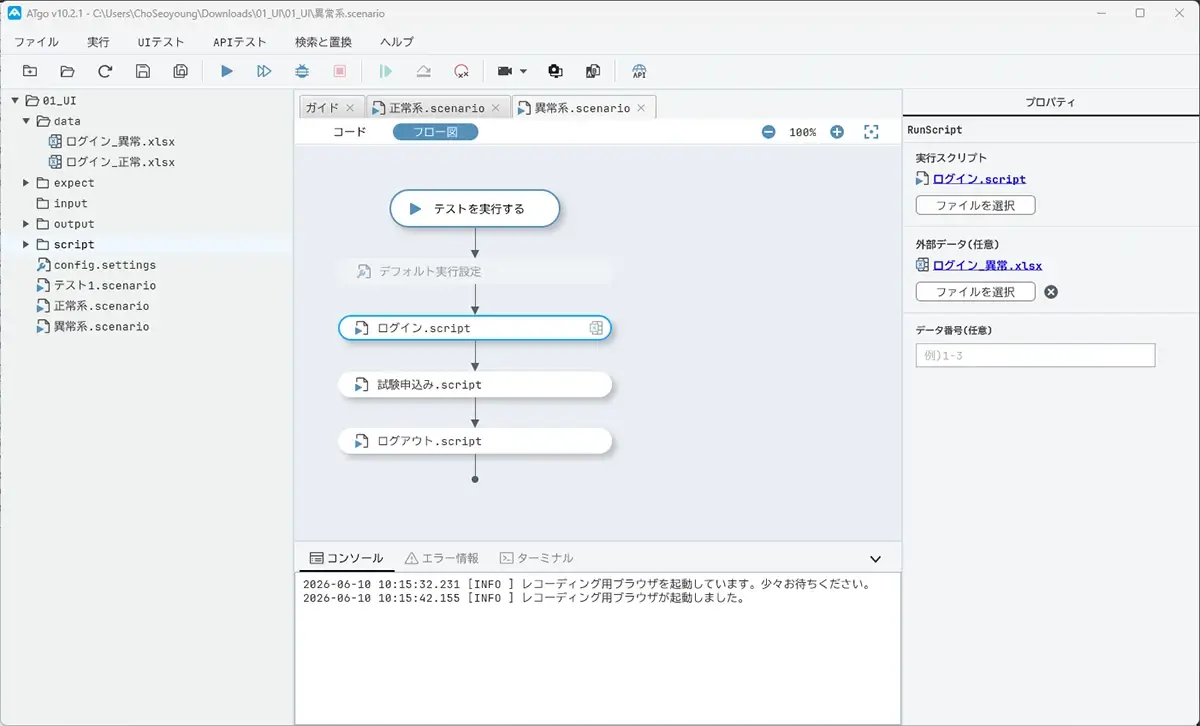Open the ターミナル tab
Viewport: 1200px width, 726px height.
point(537,558)
